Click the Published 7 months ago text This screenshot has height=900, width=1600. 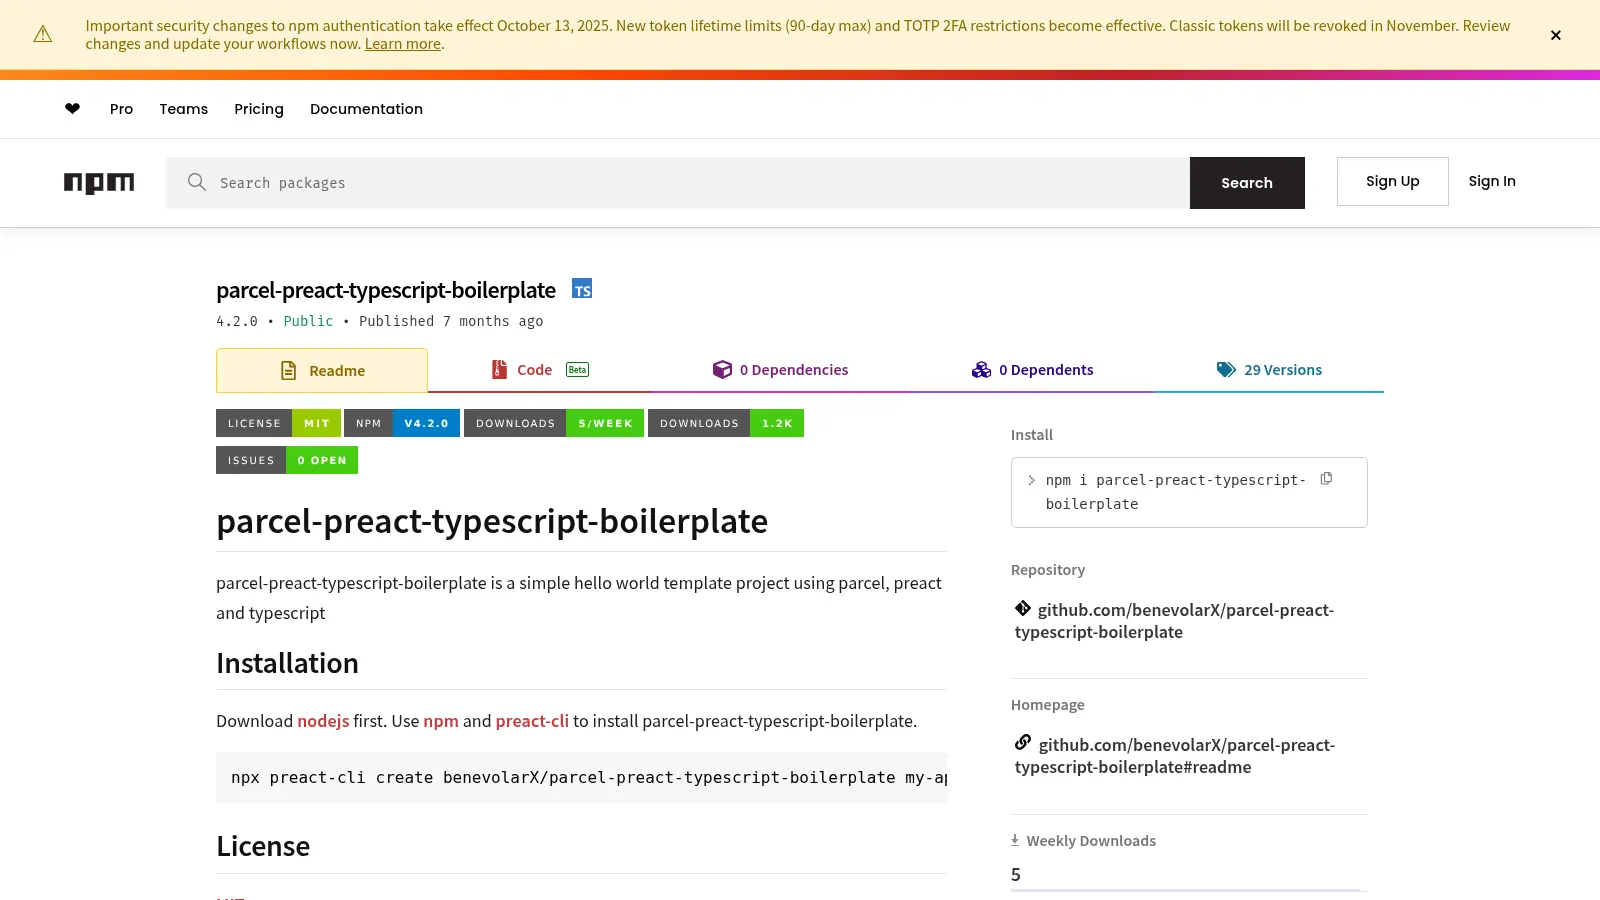coord(451,321)
